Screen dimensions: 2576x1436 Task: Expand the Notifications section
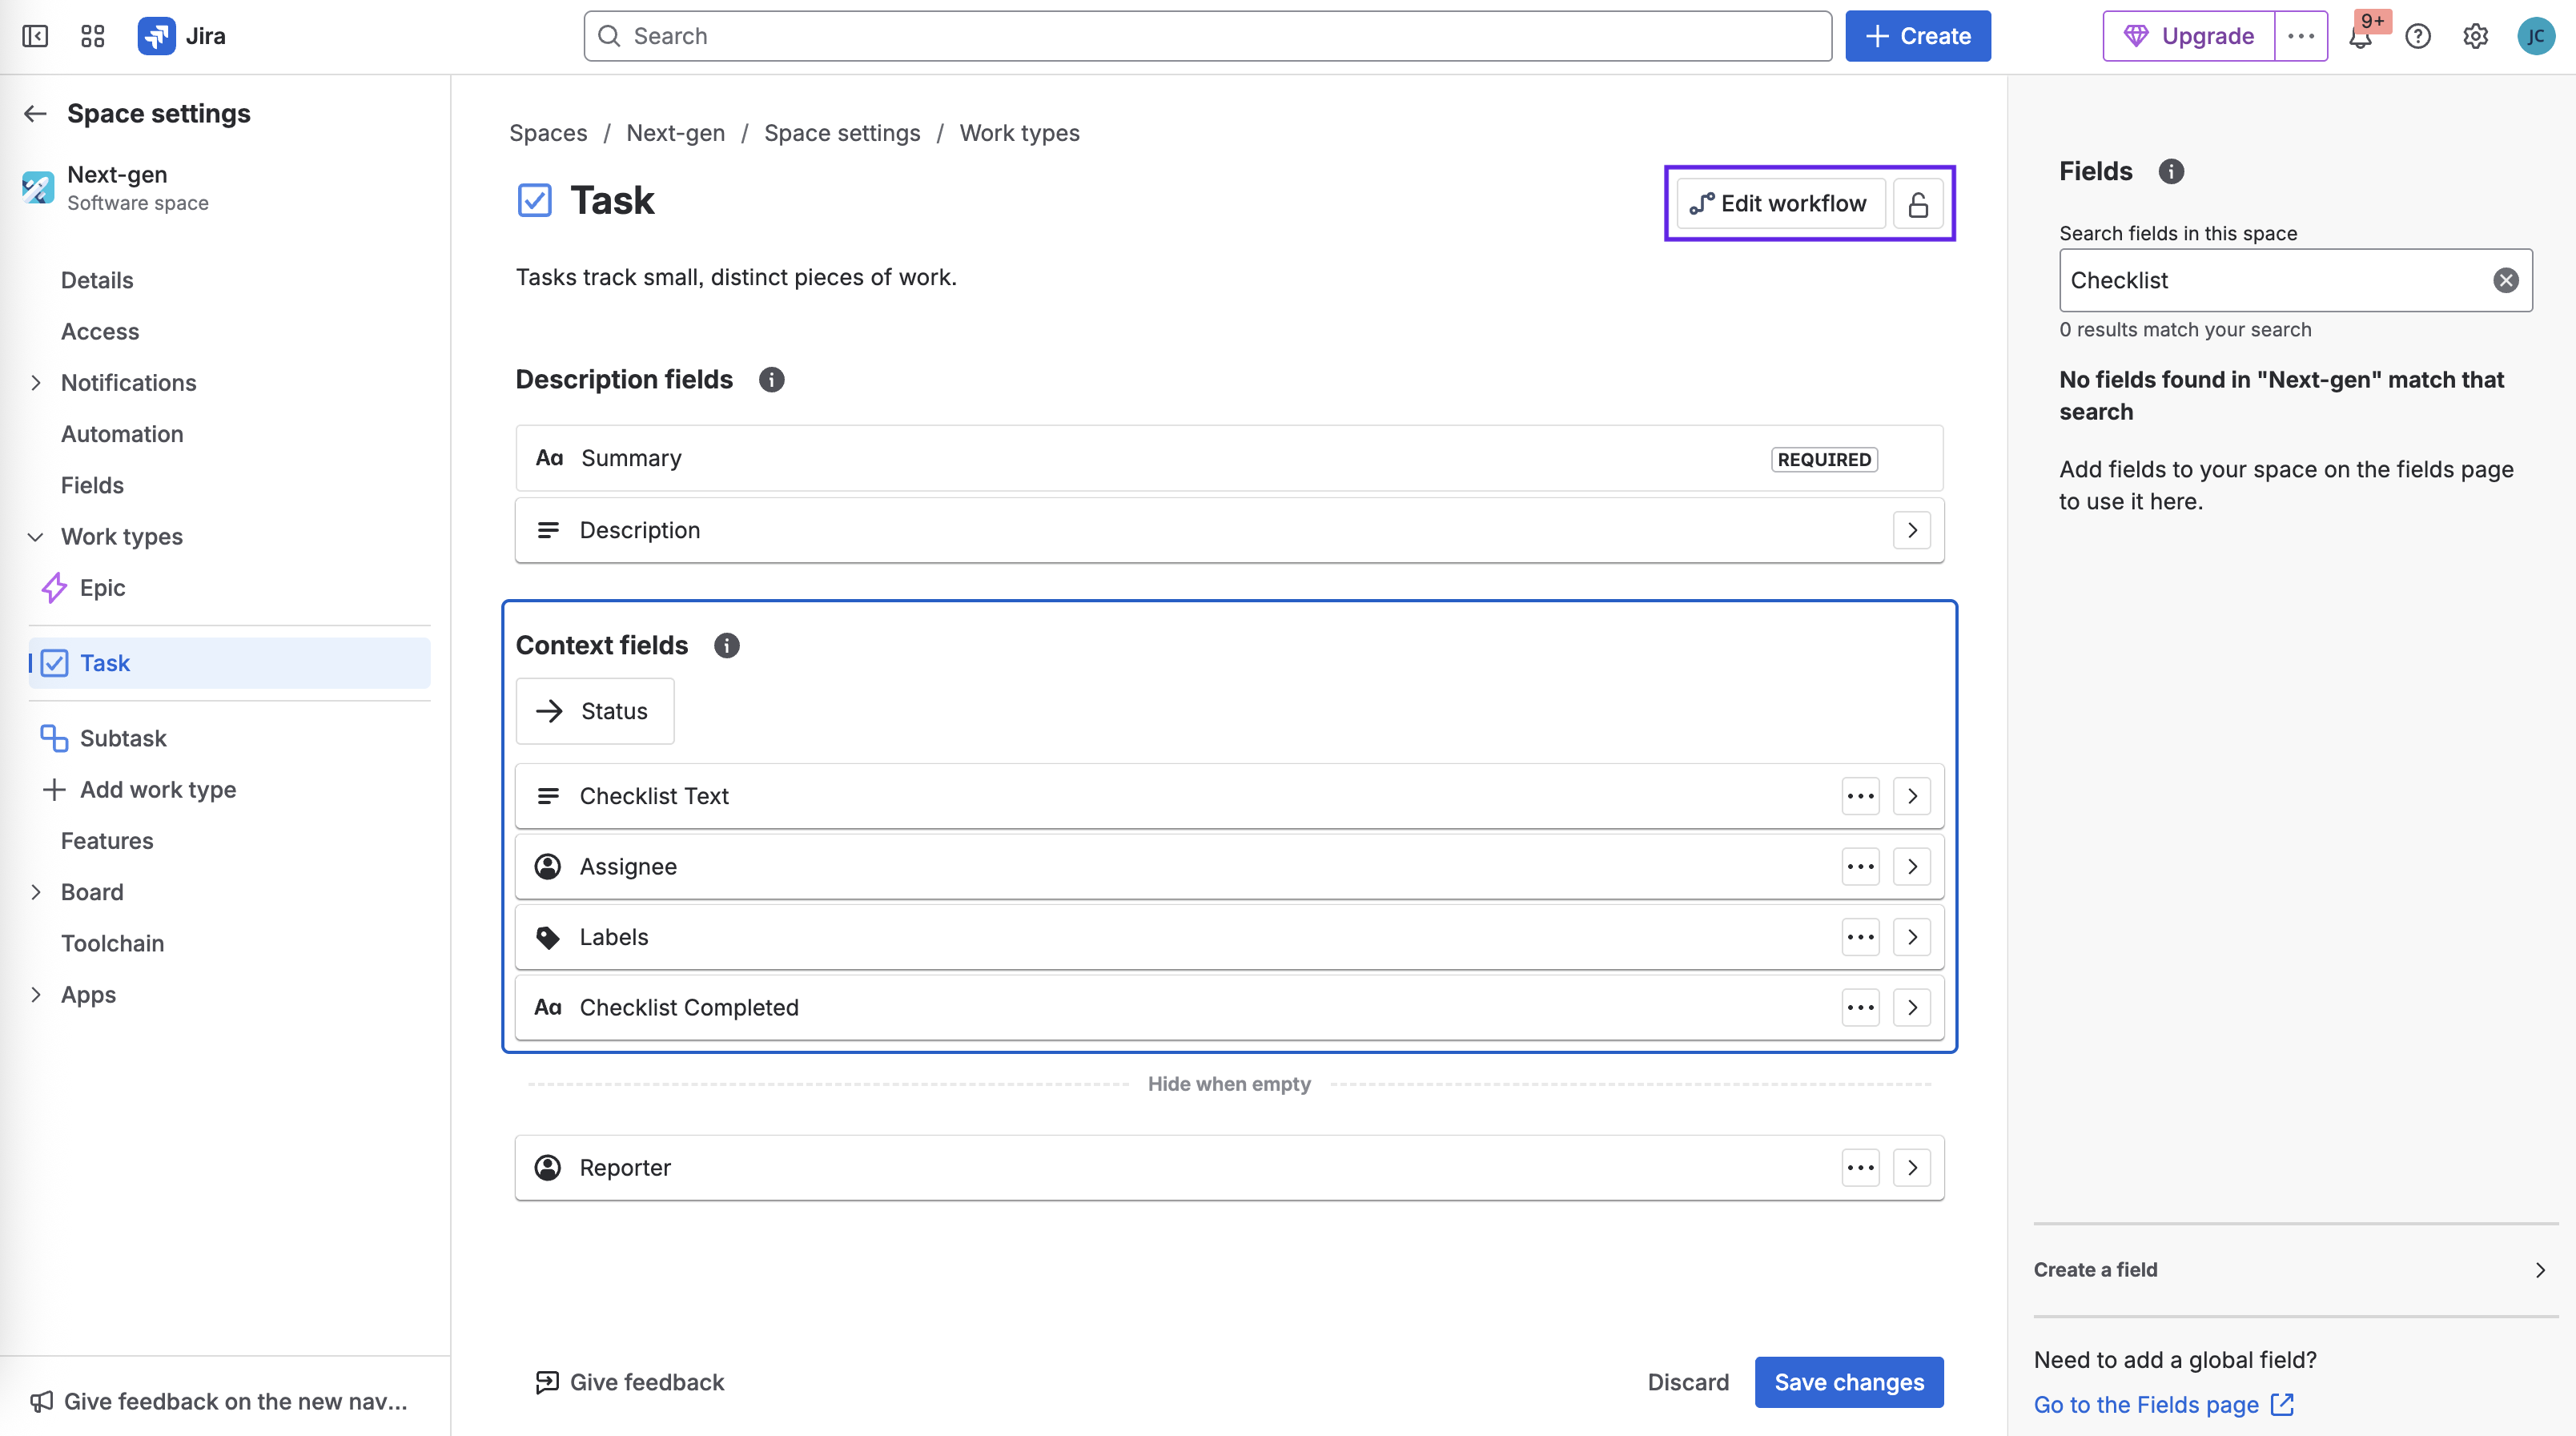pos(35,382)
